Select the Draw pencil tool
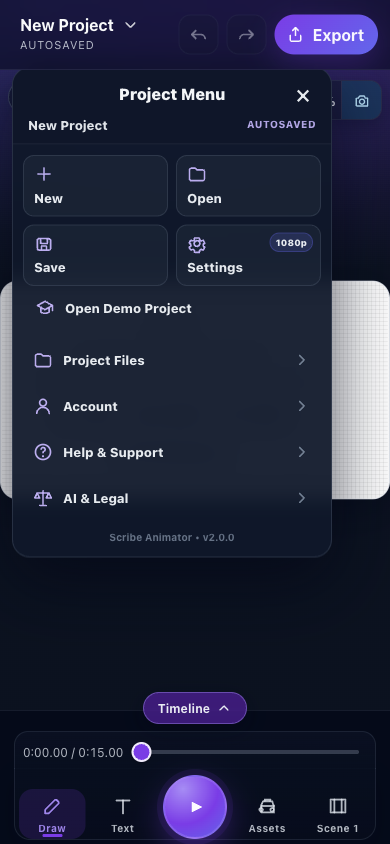 (x=52, y=813)
